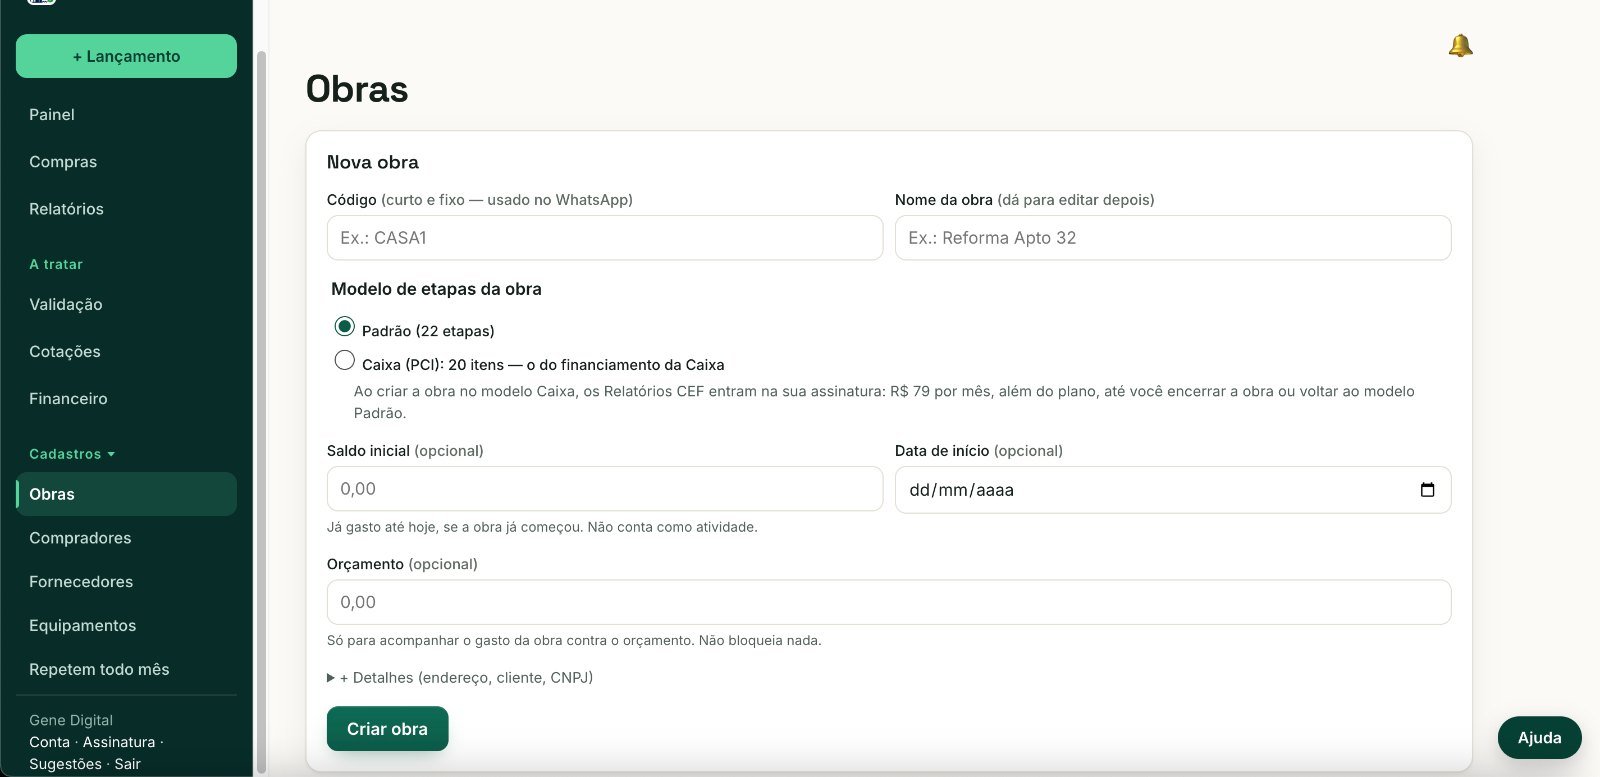
Task: Click the Nova obra heading
Action: tap(373, 162)
